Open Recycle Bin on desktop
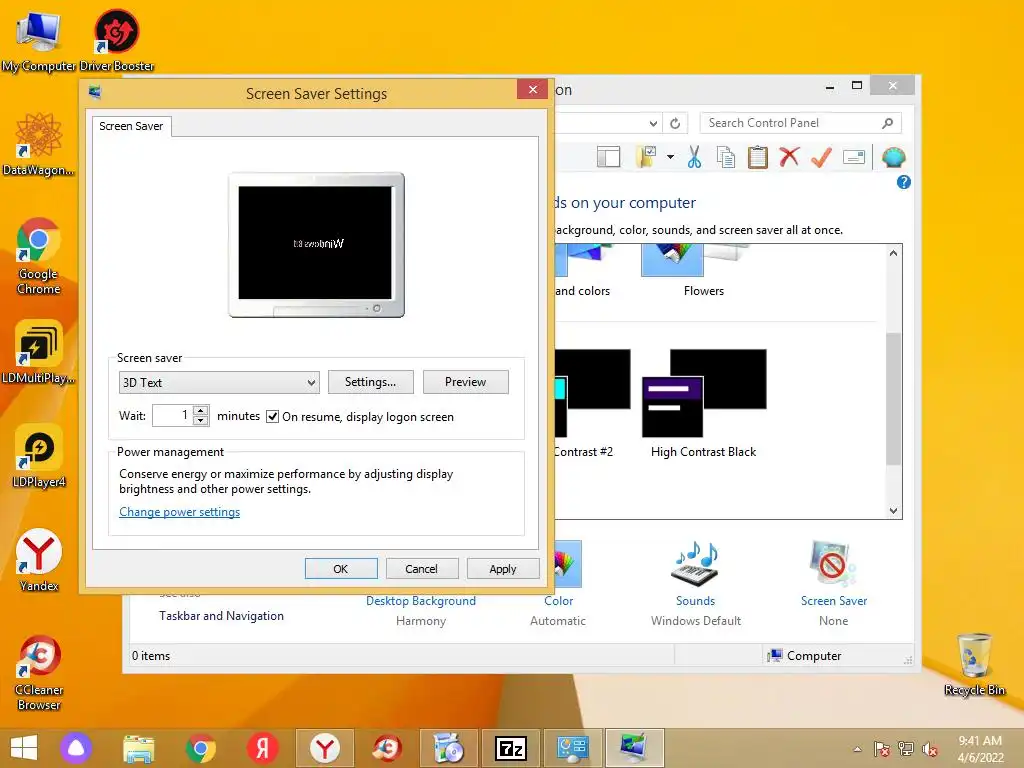Image resolution: width=1024 pixels, height=768 pixels. (974, 664)
